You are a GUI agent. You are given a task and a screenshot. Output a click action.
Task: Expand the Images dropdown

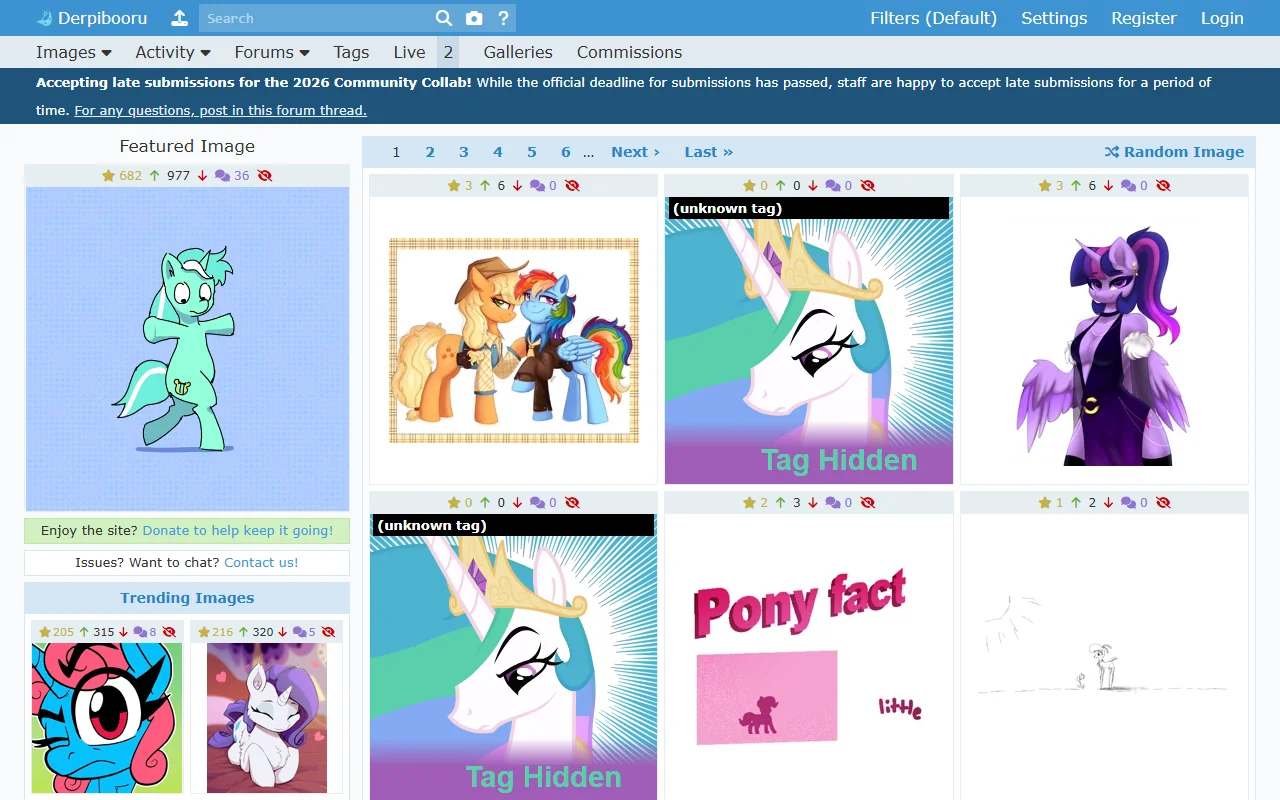74,52
